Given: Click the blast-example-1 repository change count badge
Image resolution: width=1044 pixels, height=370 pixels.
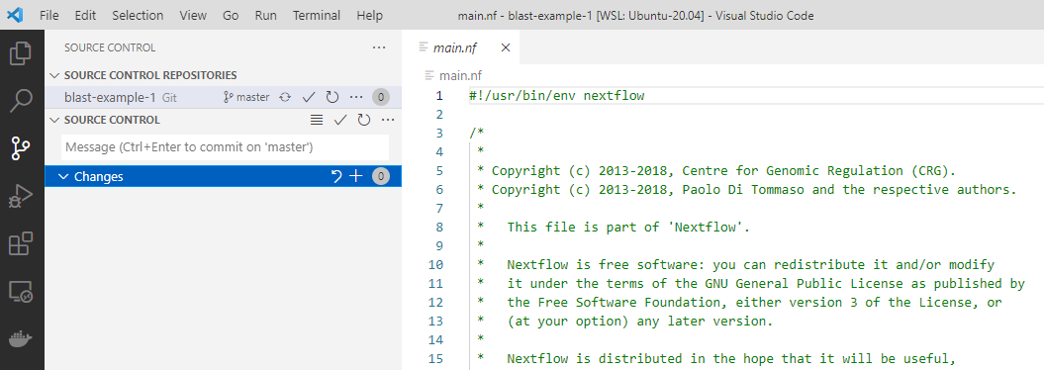Looking at the screenshot, I should coord(380,97).
